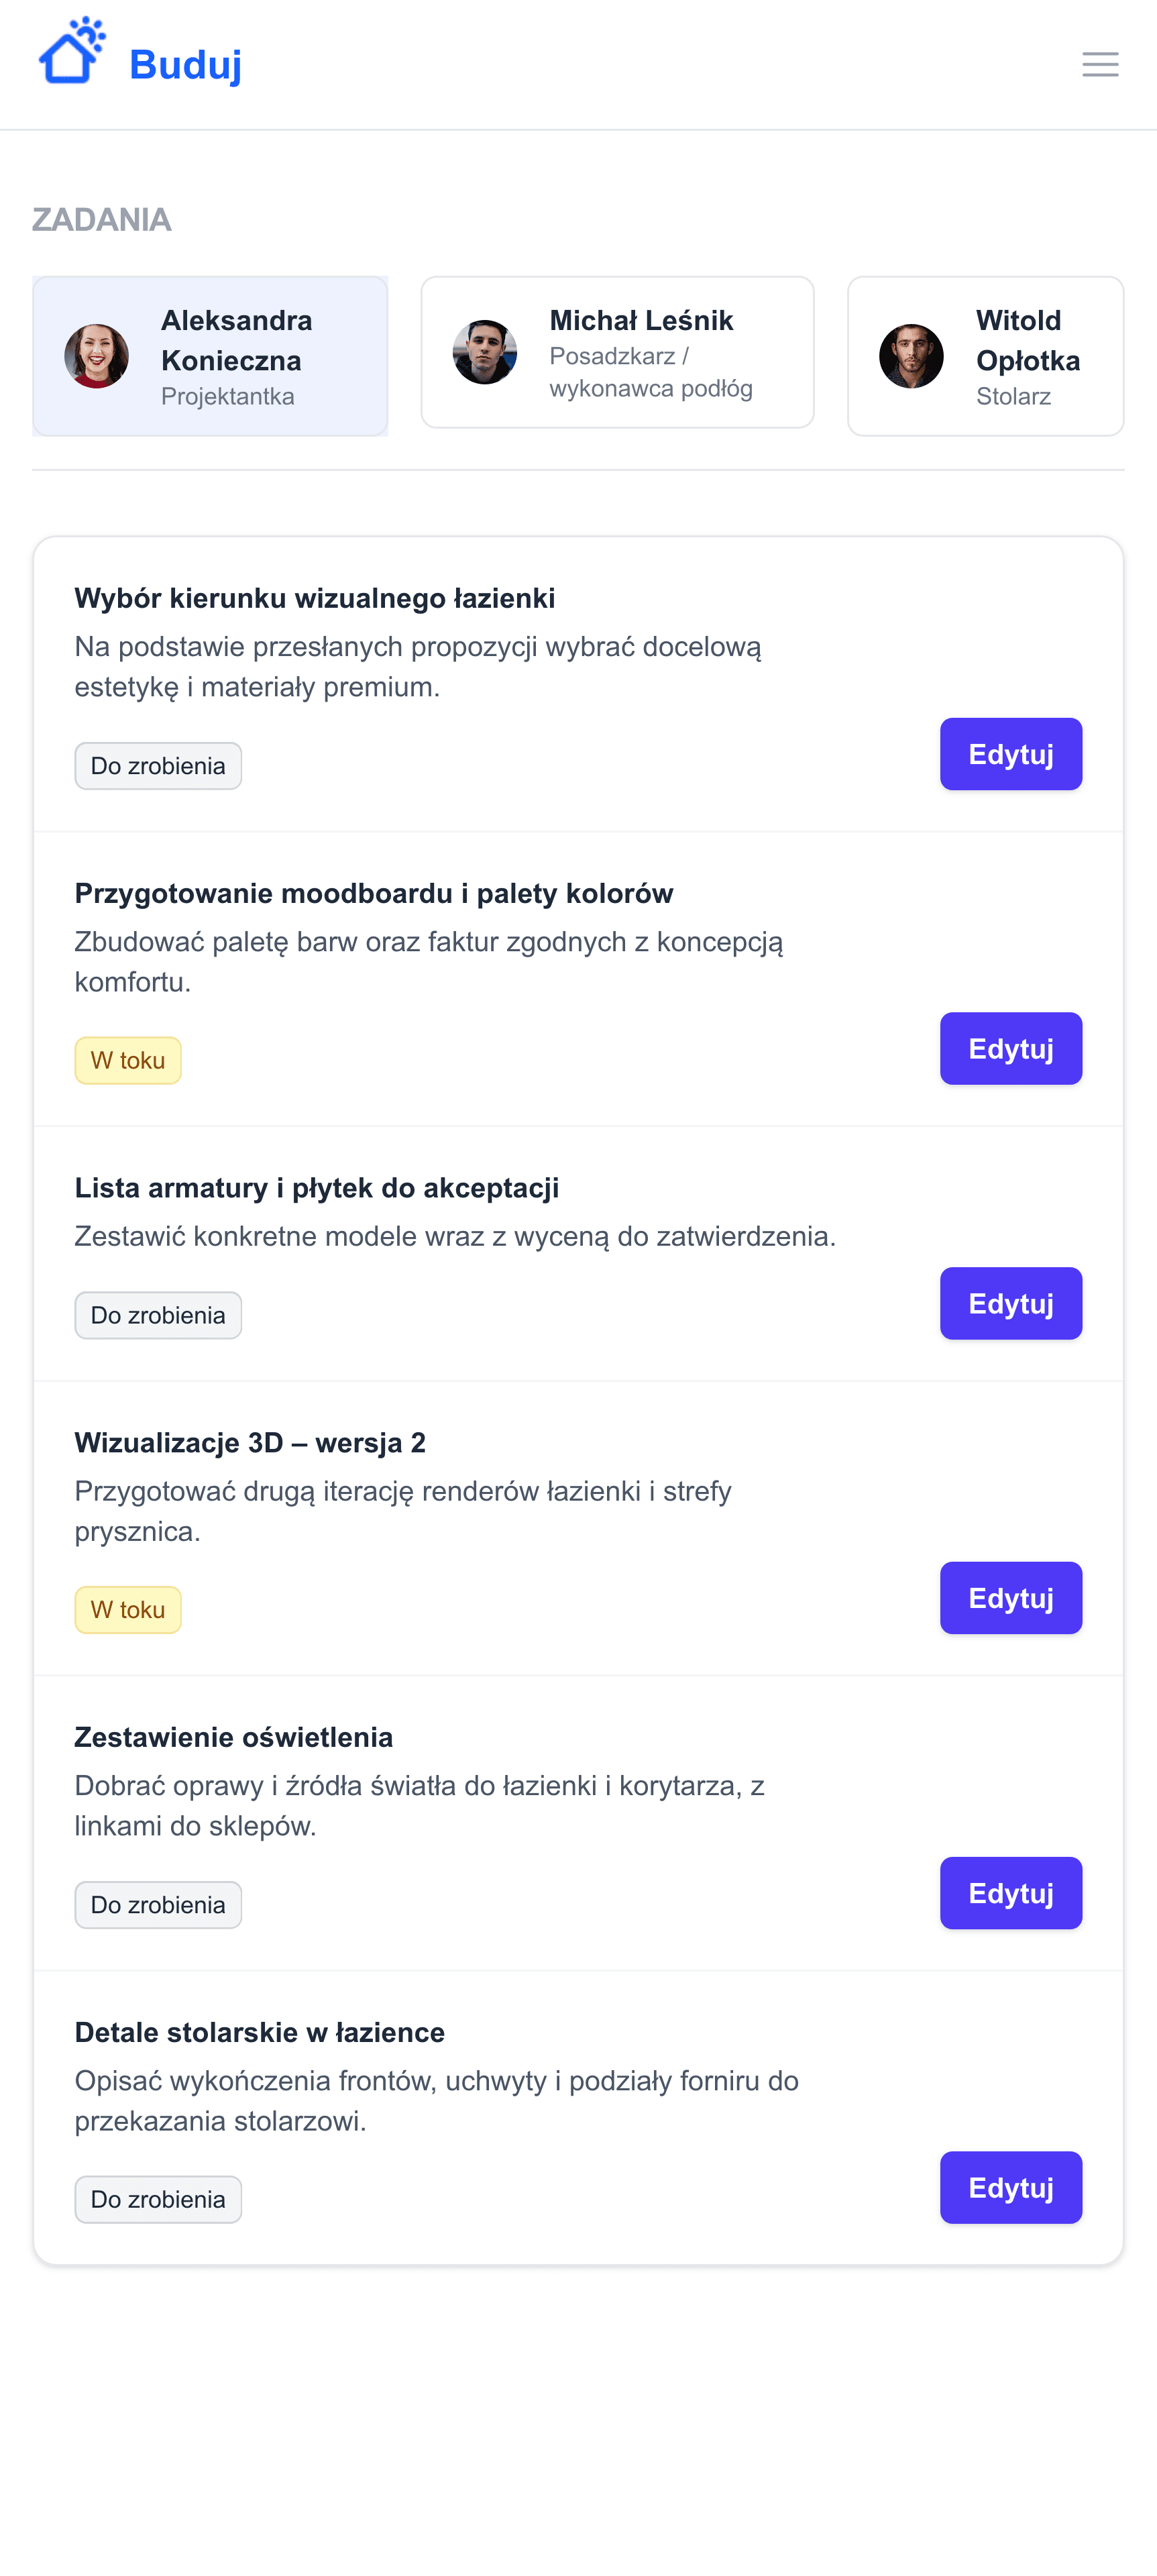Click Michał Leśnik's avatar photo
Viewport: 1157px width, 2576px height.
(485, 352)
